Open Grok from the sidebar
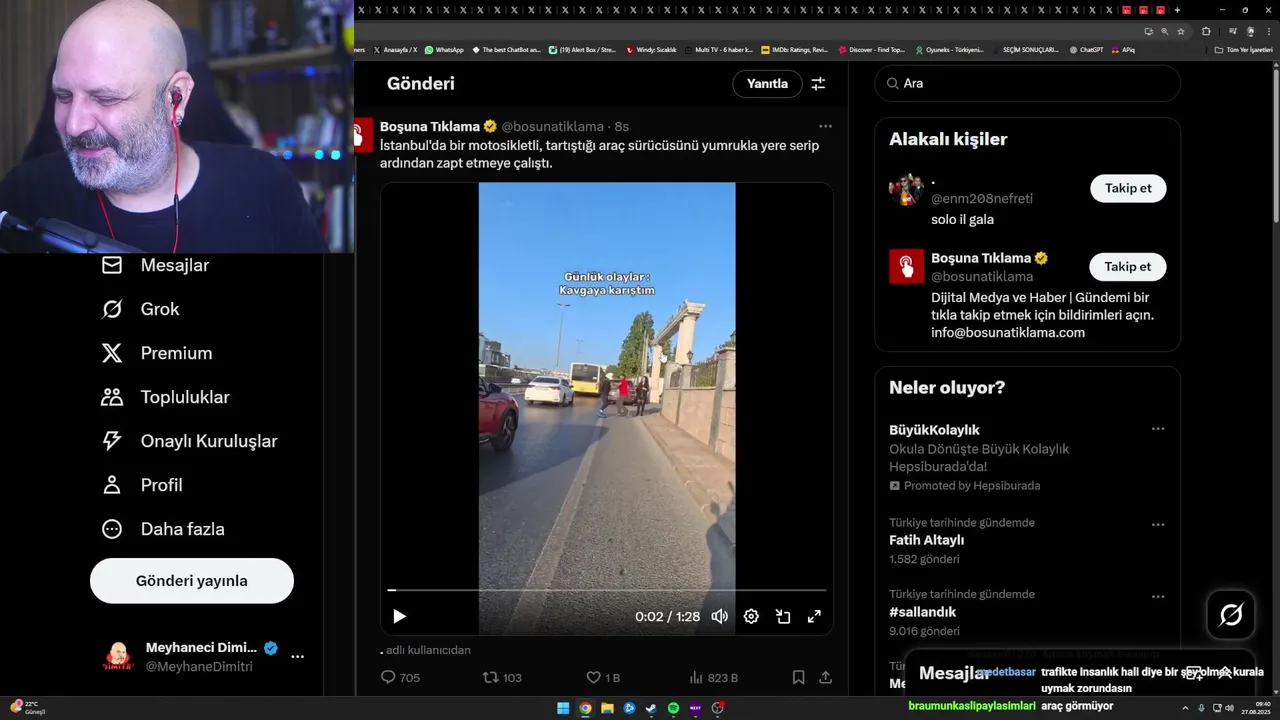Viewport: 1280px width, 720px height. (140, 309)
